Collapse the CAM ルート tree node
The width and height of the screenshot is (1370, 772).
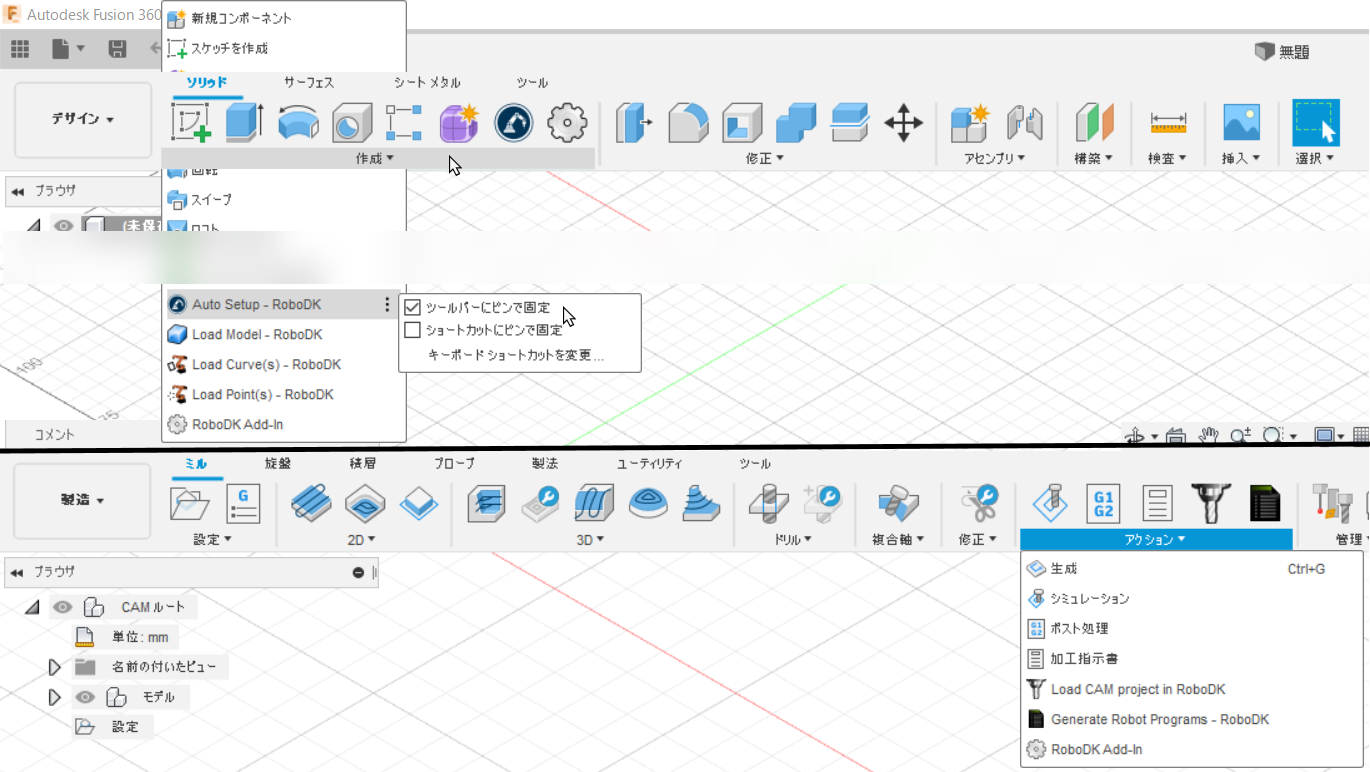pos(32,607)
